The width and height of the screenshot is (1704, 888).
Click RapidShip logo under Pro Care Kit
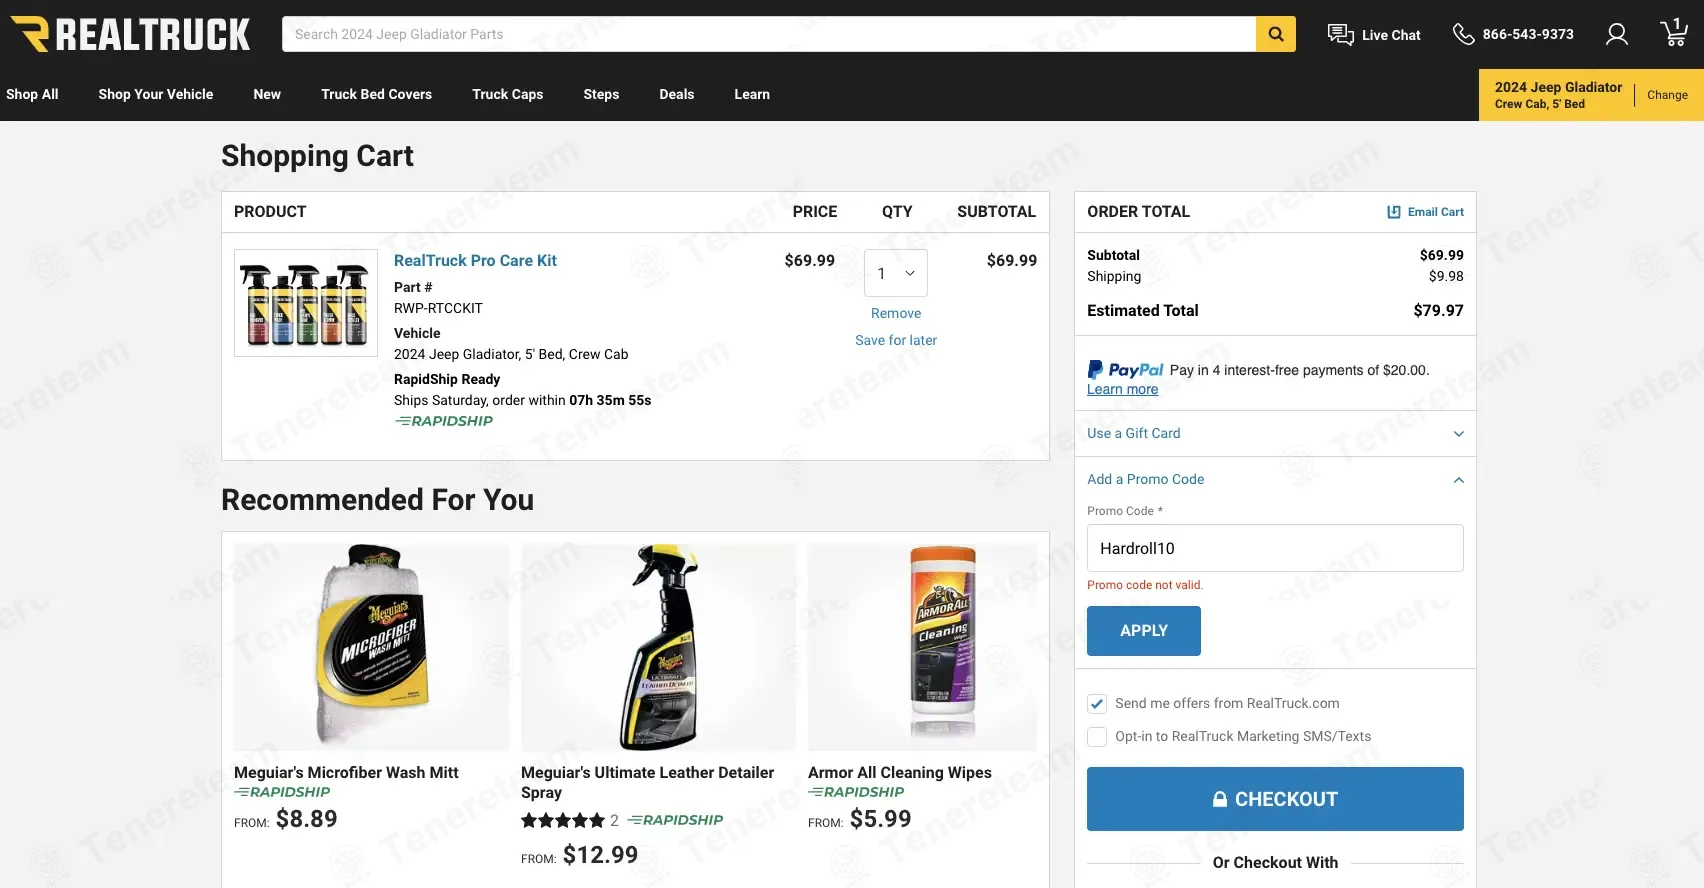[x=444, y=421]
